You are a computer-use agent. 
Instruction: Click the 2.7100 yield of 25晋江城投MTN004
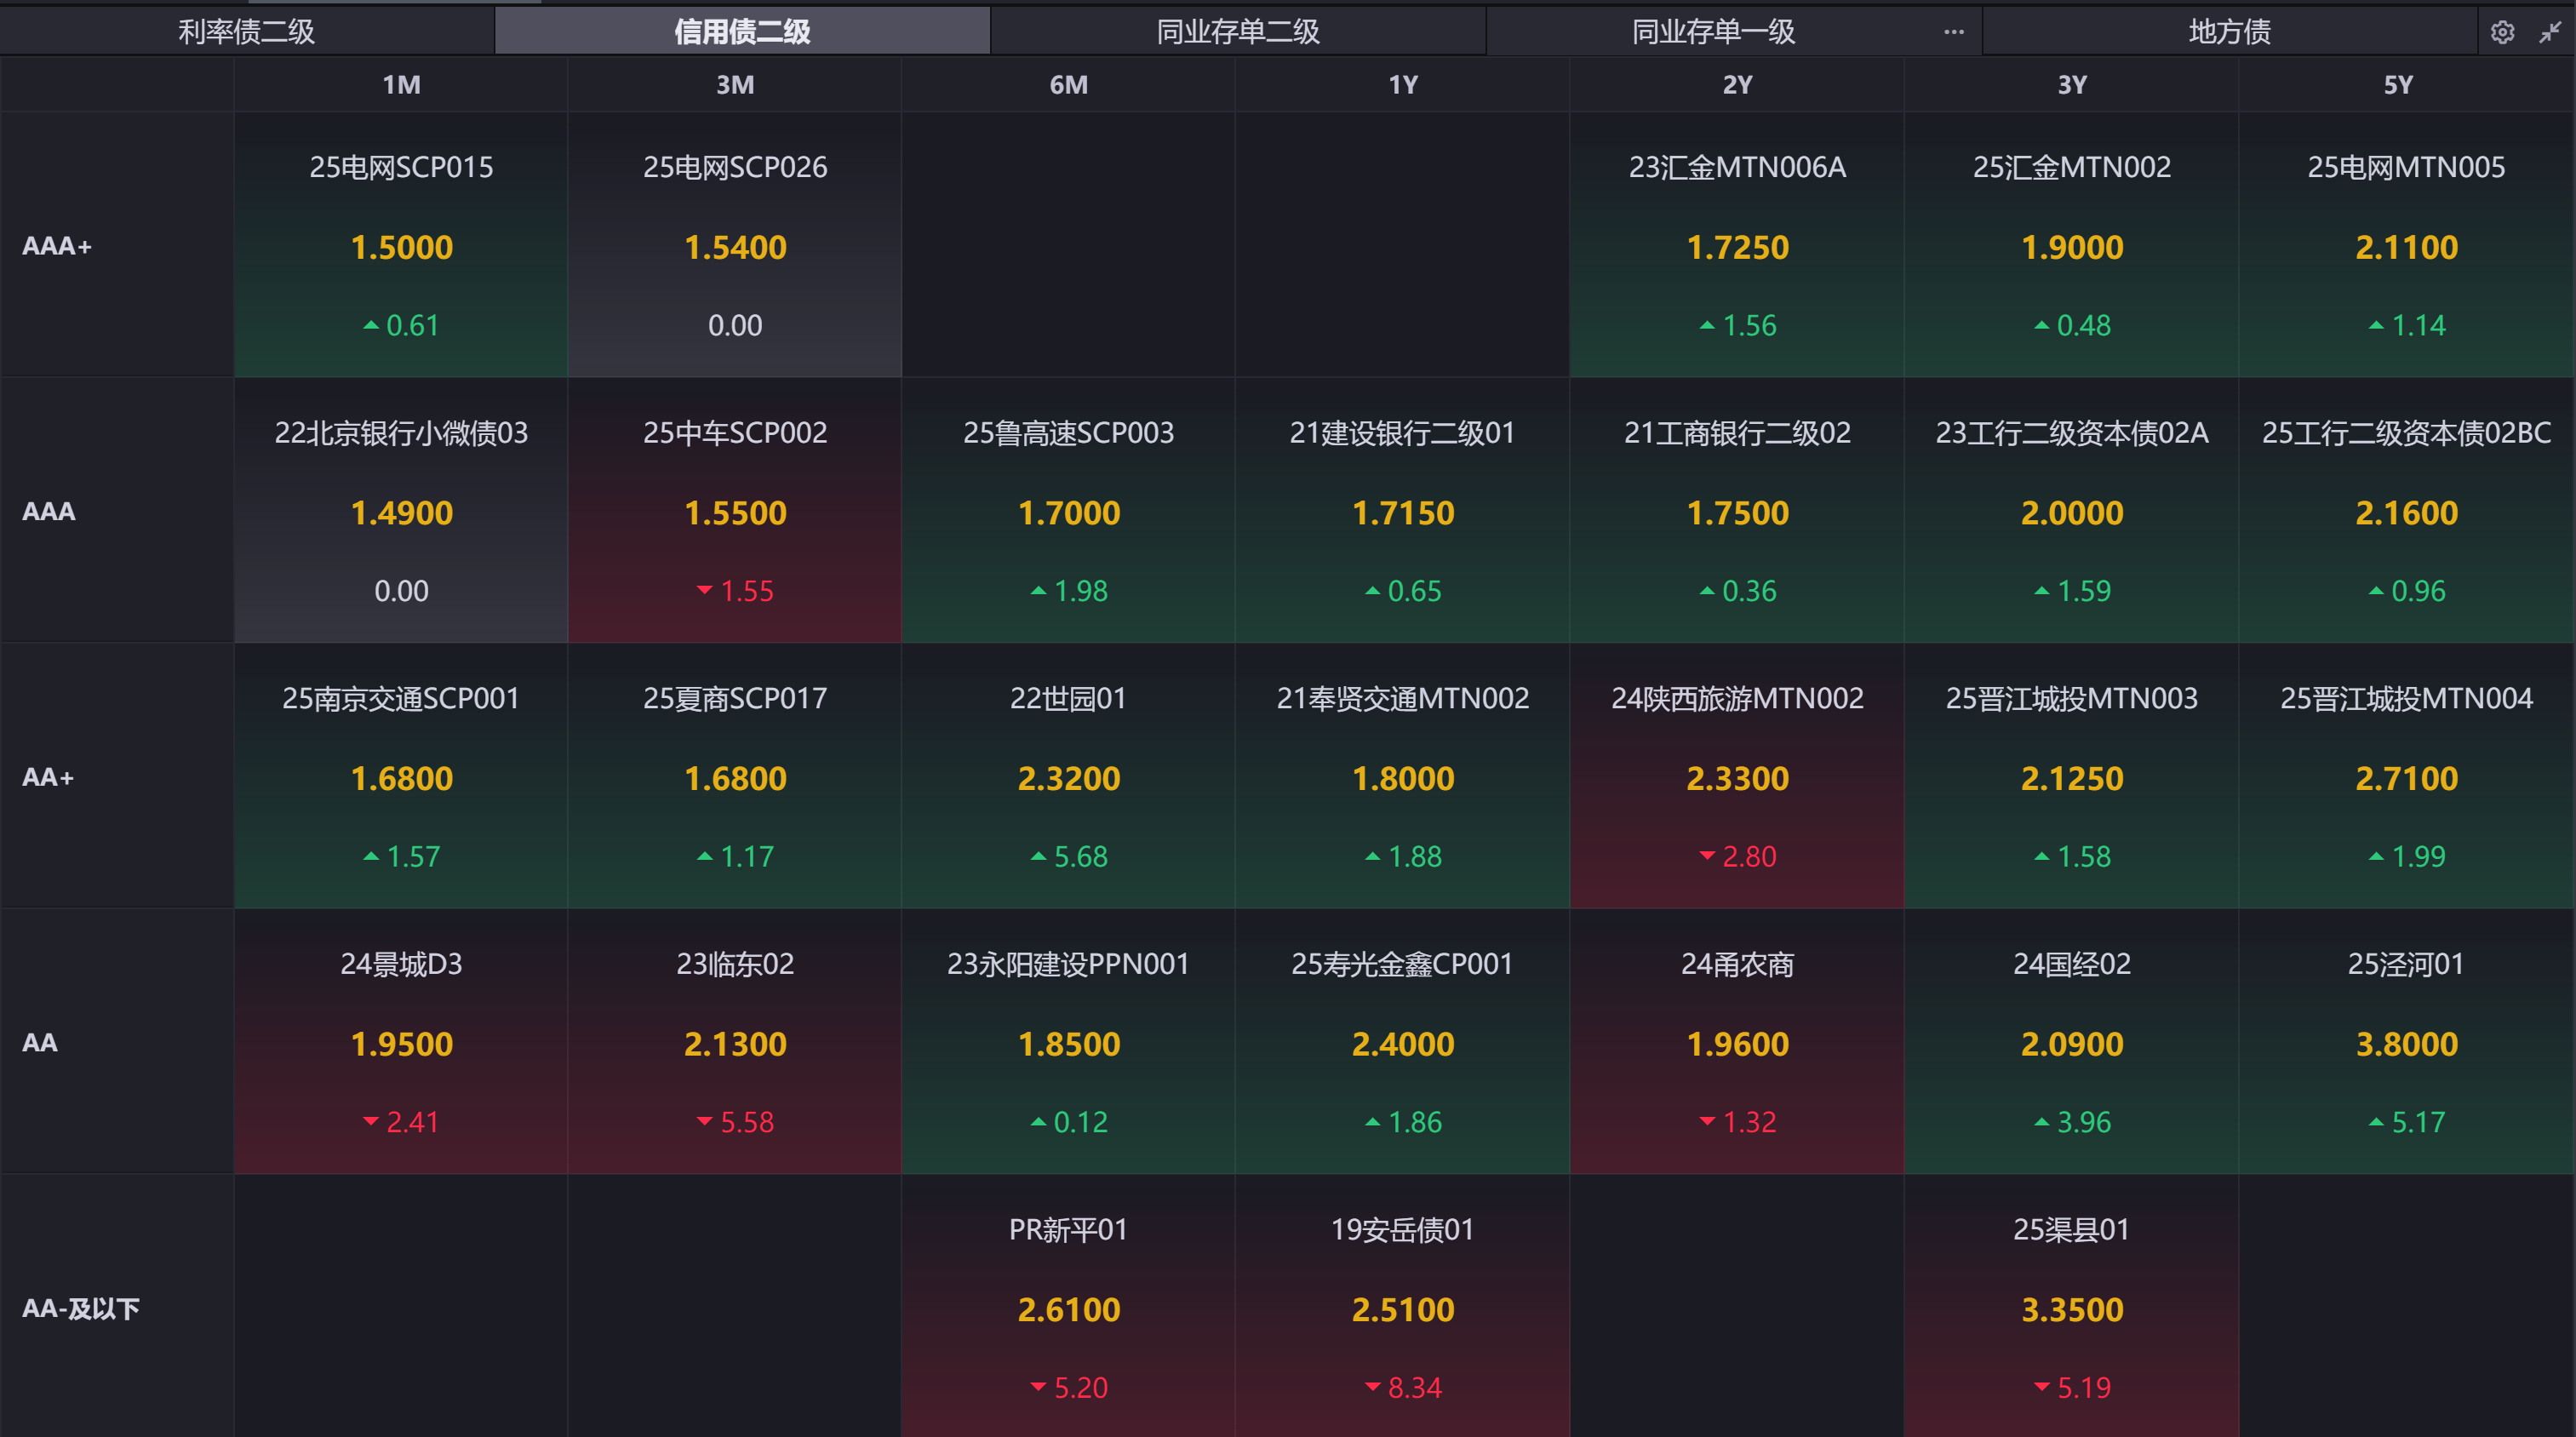click(2406, 778)
